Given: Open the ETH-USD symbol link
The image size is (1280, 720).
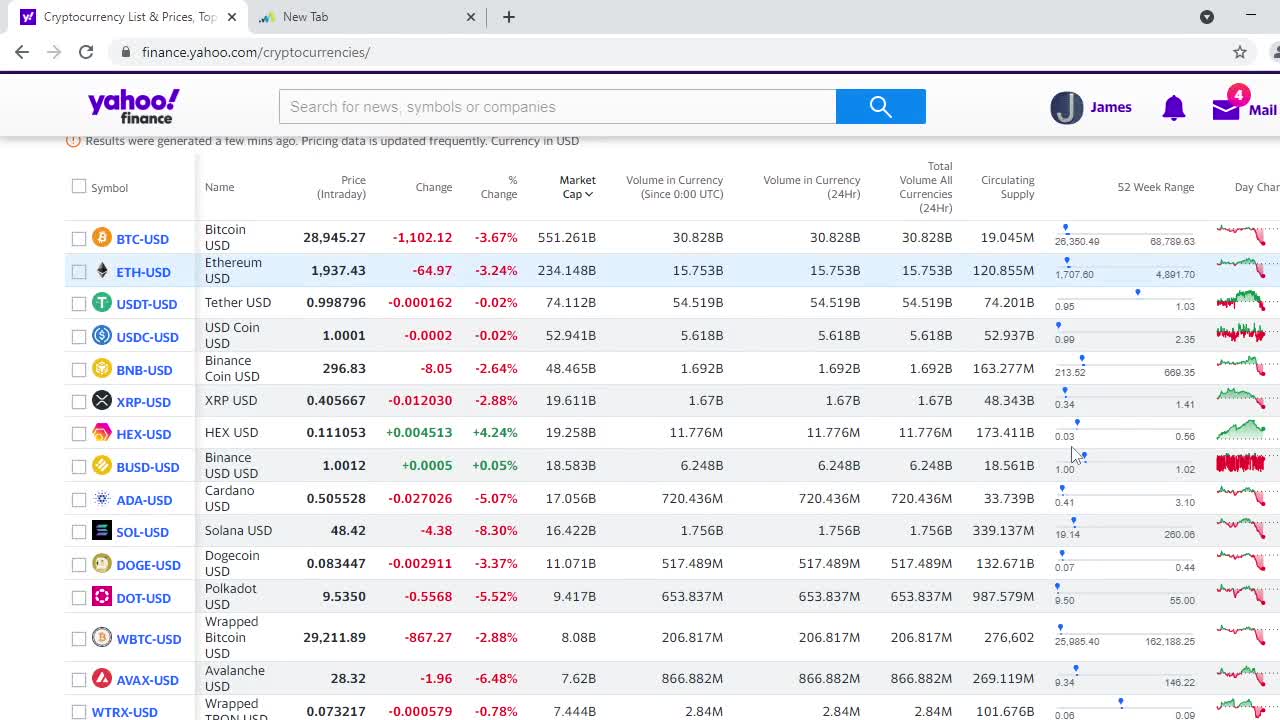Looking at the screenshot, I should pos(143,272).
